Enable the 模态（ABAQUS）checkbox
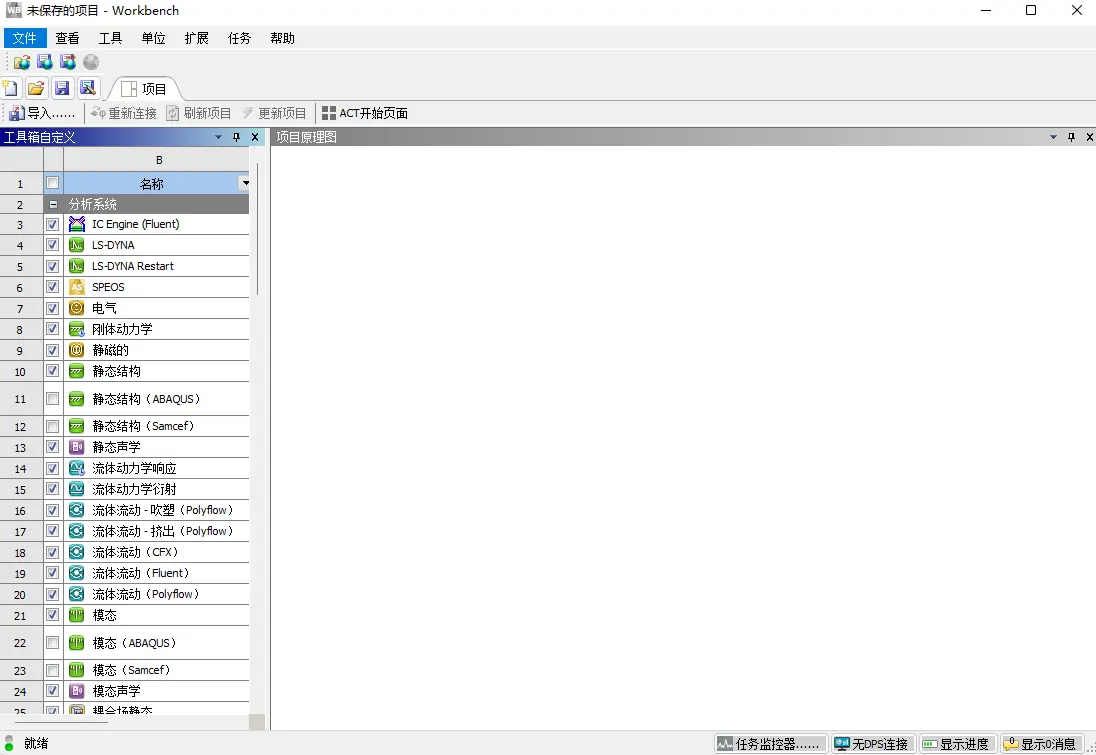1096x755 pixels. [x=52, y=642]
